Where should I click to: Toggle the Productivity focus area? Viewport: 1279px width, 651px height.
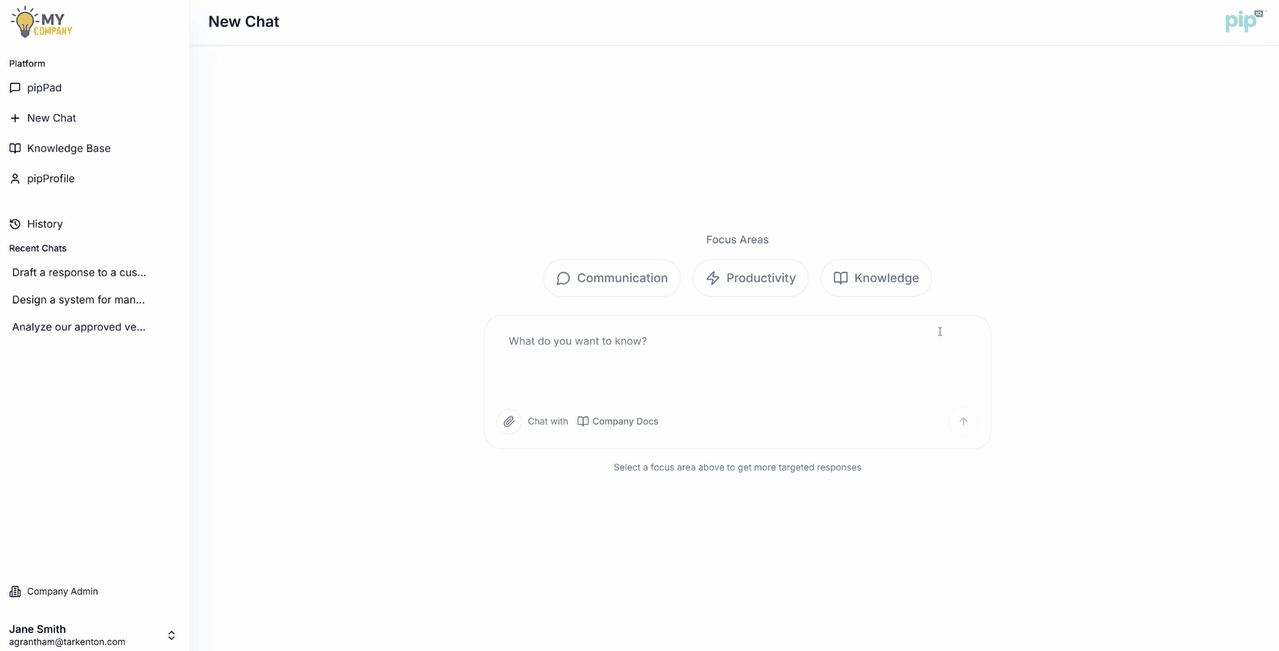click(750, 278)
